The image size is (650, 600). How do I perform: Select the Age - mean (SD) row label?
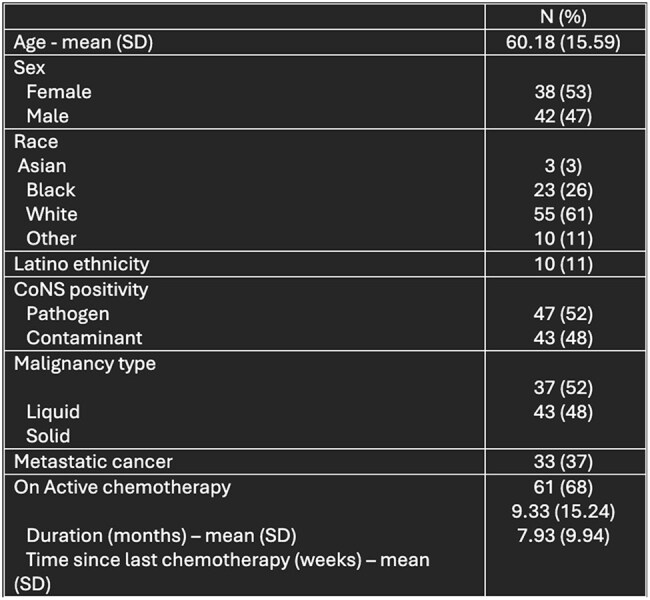(x=83, y=42)
